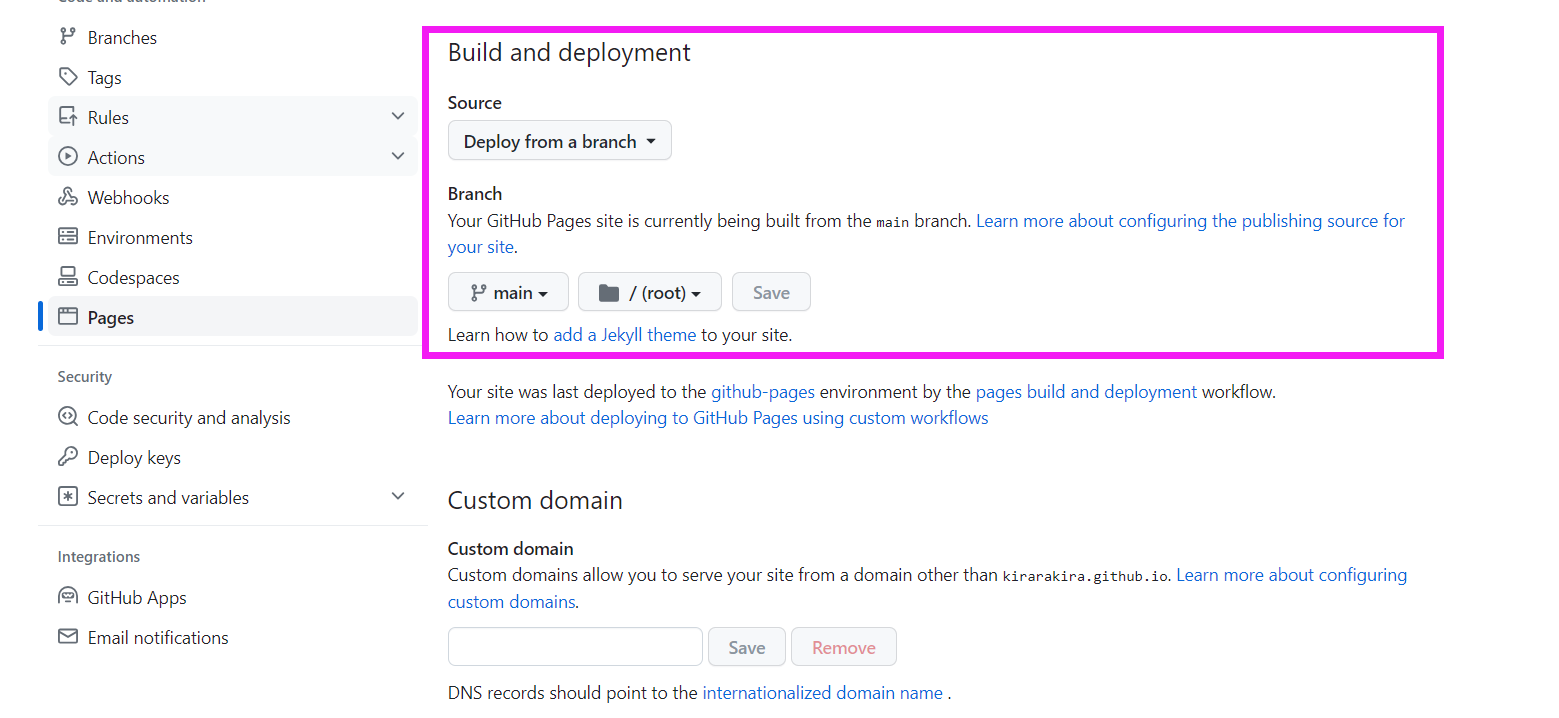Click the Deploy keys key icon
Image resolution: width=1559 pixels, height=718 pixels.
(x=68, y=457)
